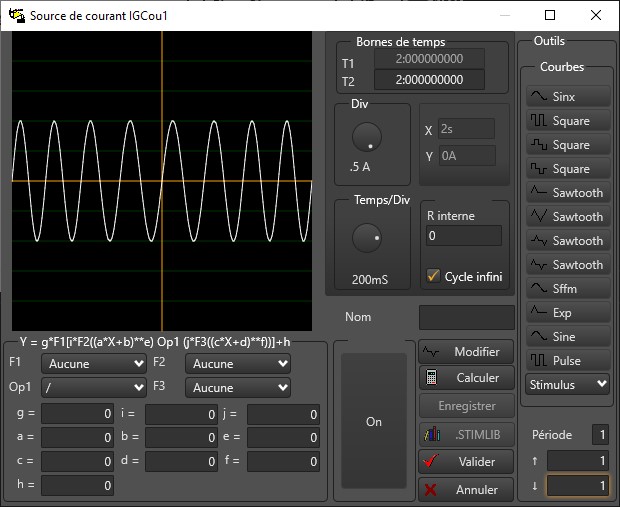Open the F2 function dropdown
Viewport: 620px width, 507px height.
point(238,364)
